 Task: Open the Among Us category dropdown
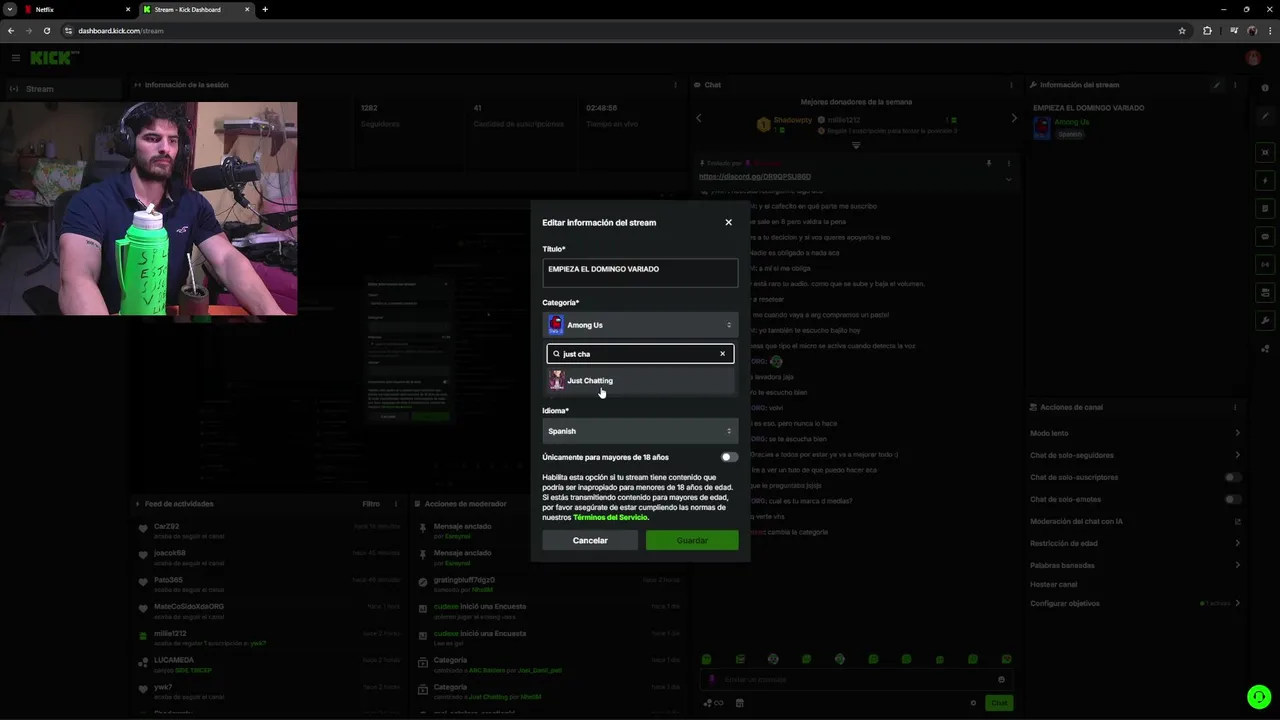640,325
